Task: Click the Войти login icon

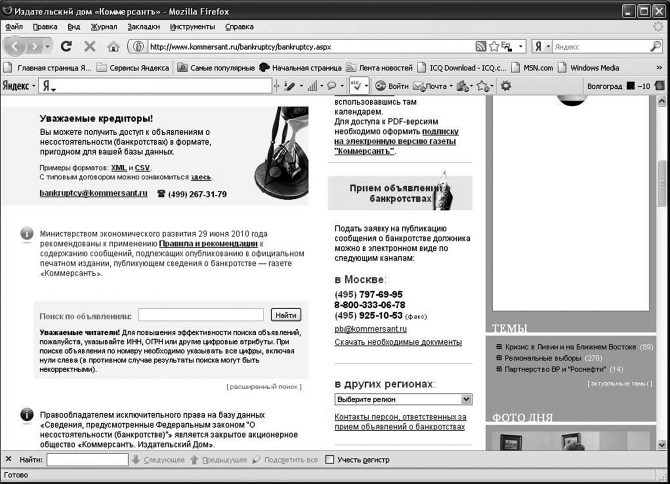Action: coord(380,86)
